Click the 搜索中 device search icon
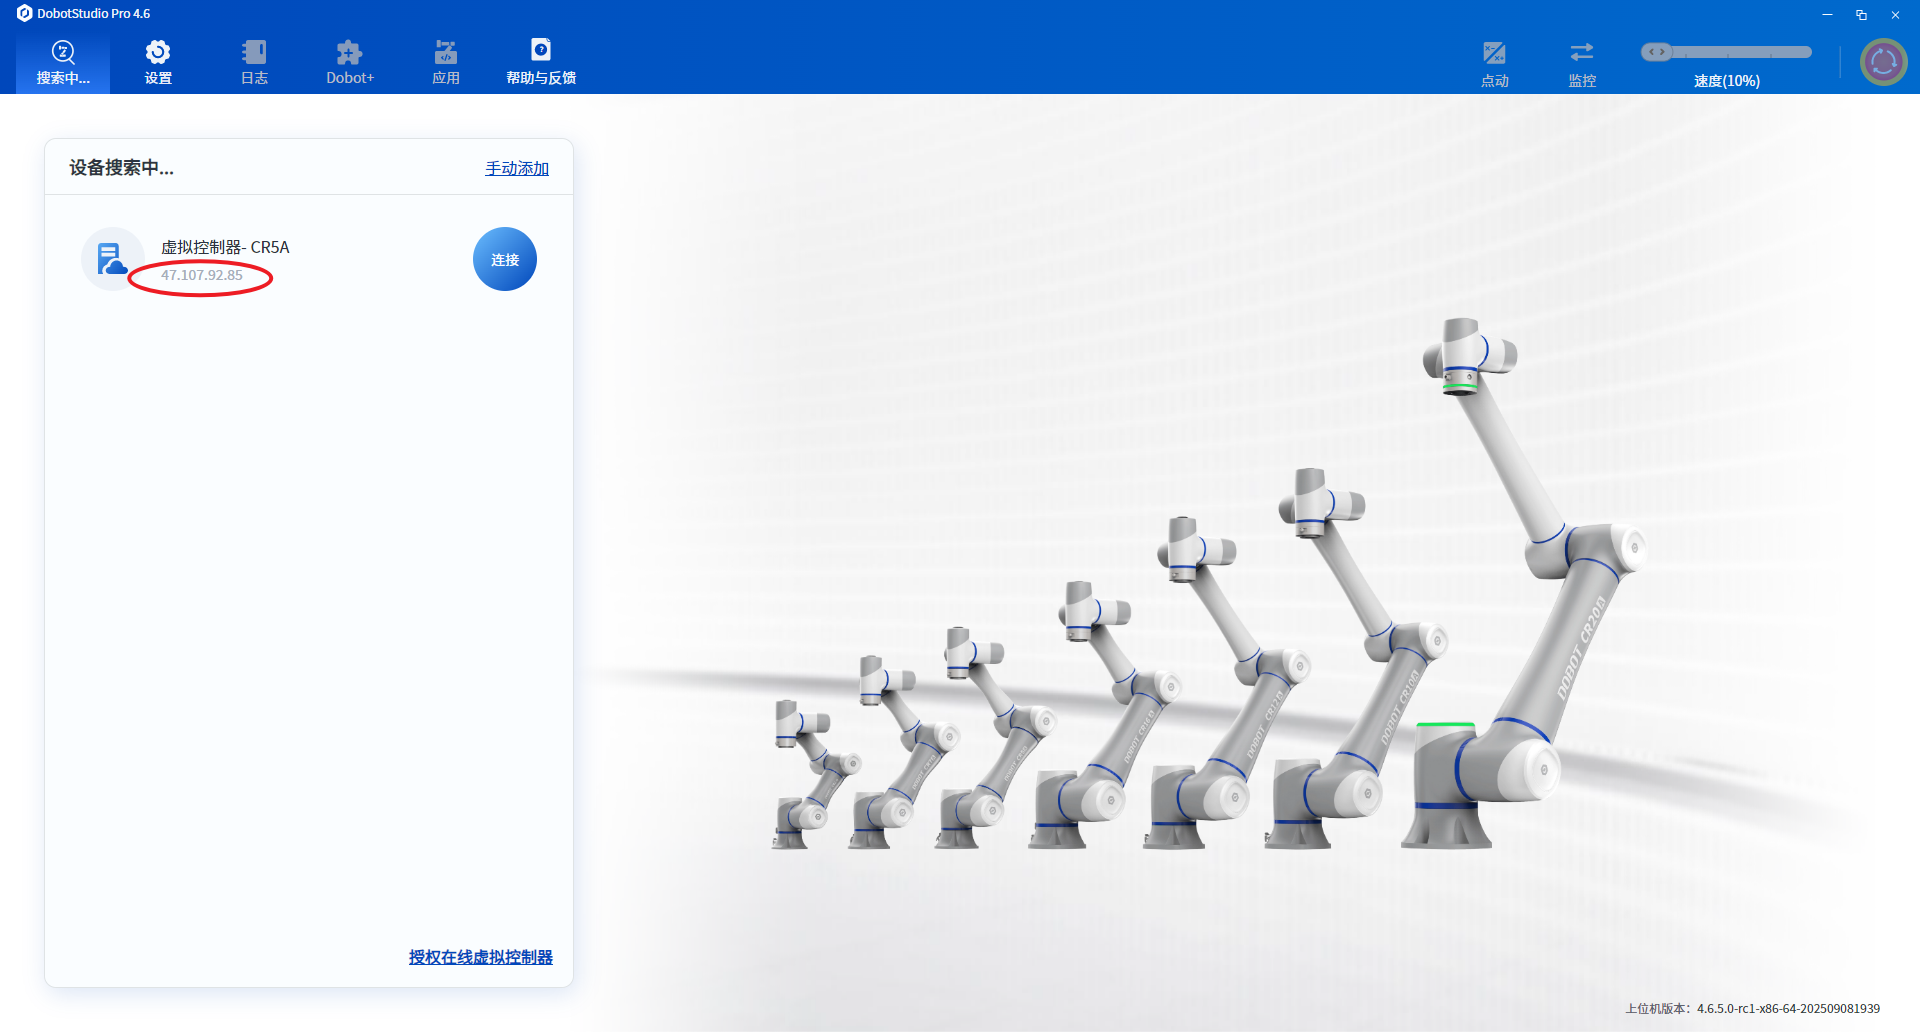Viewport: 1920px width, 1032px height. (x=63, y=53)
